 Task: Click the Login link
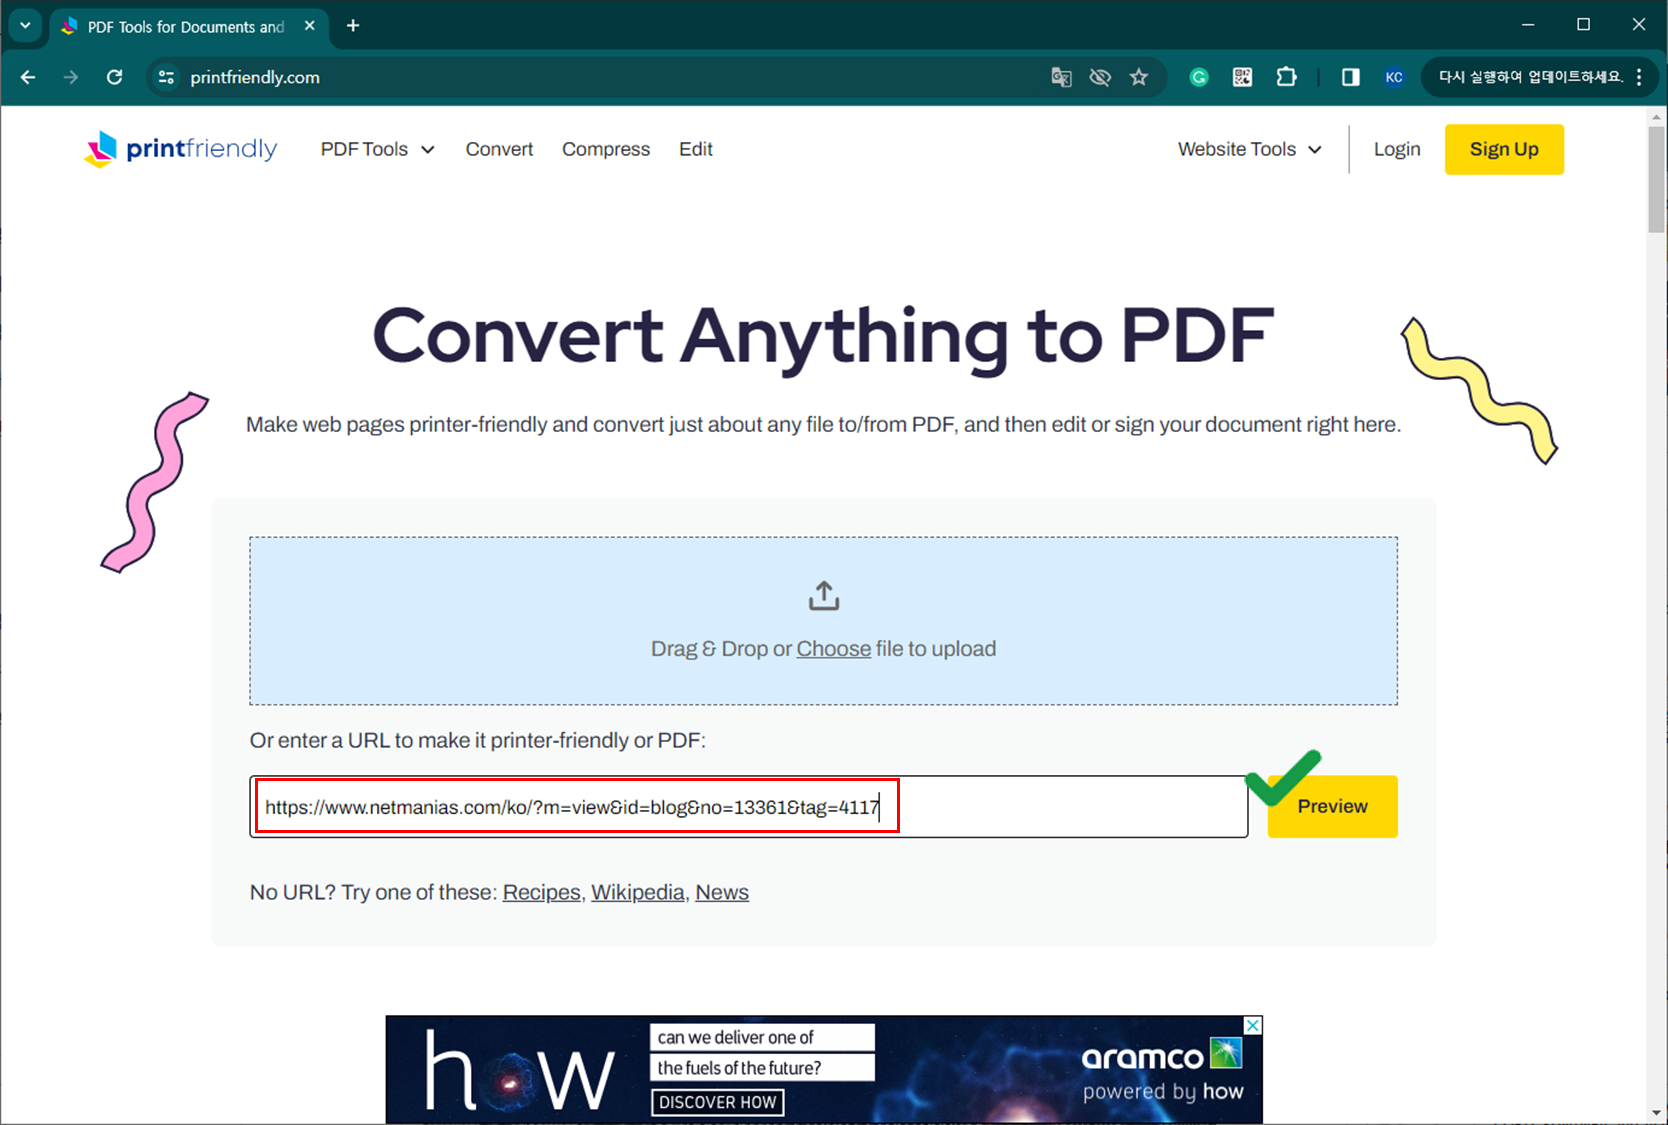tap(1397, 149)
